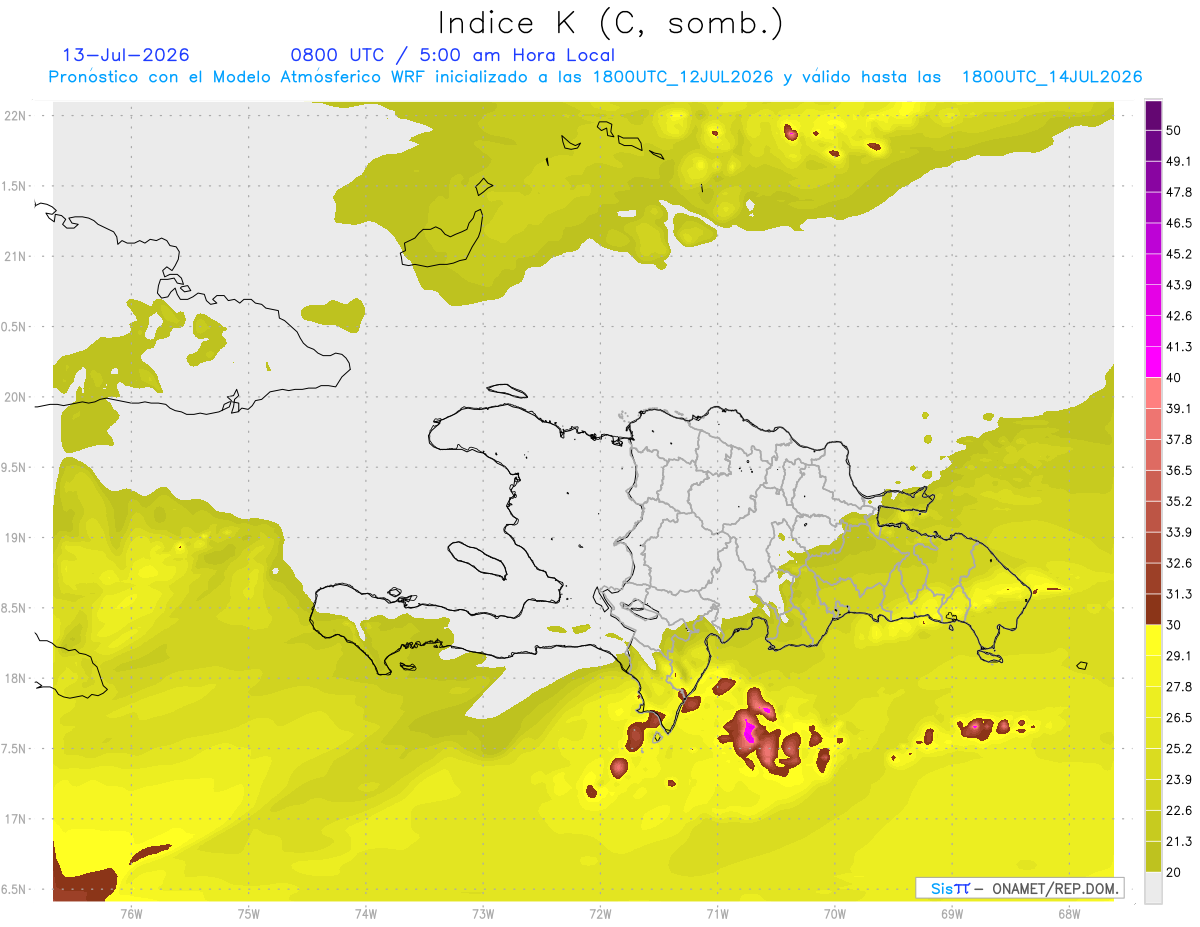
Task: Click the '20N' latitude axis label
Action: click(x=17, y=397)
